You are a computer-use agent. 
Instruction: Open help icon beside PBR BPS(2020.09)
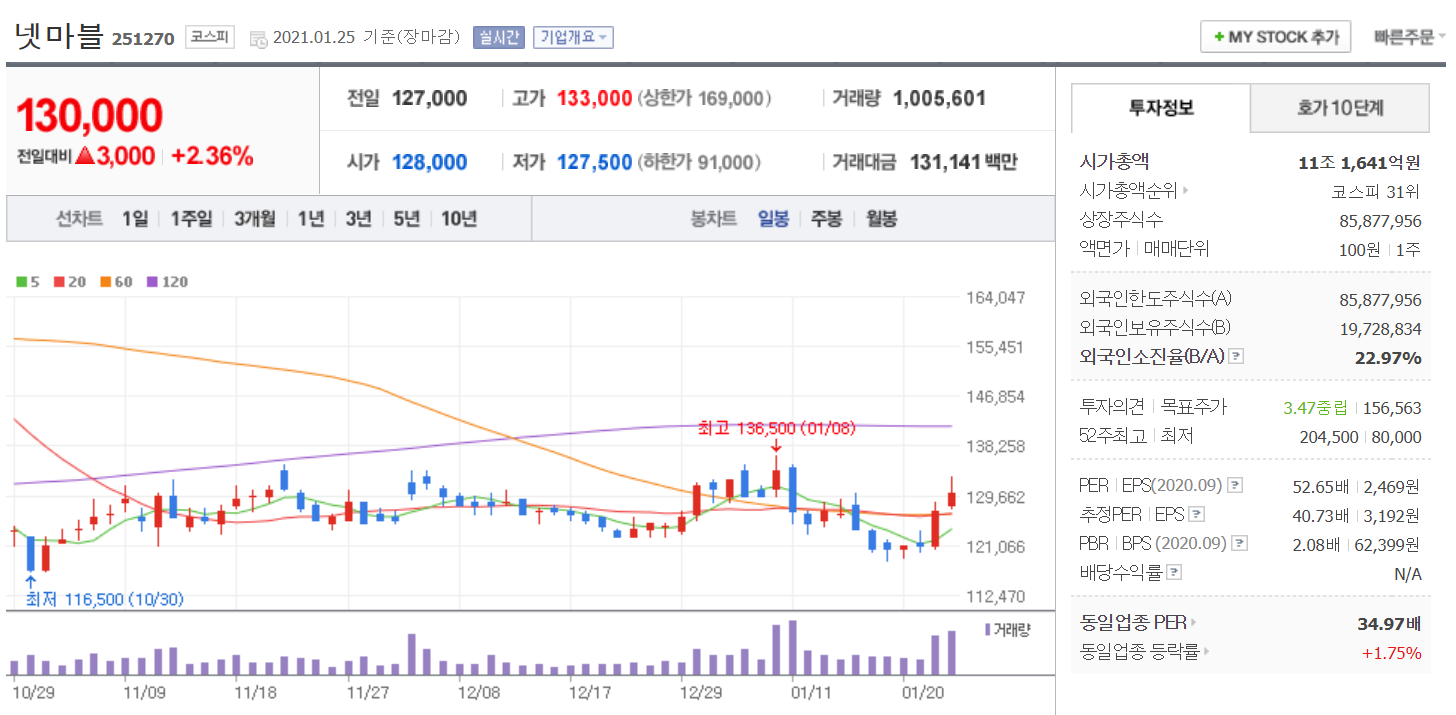click(x=1240, y=544)
